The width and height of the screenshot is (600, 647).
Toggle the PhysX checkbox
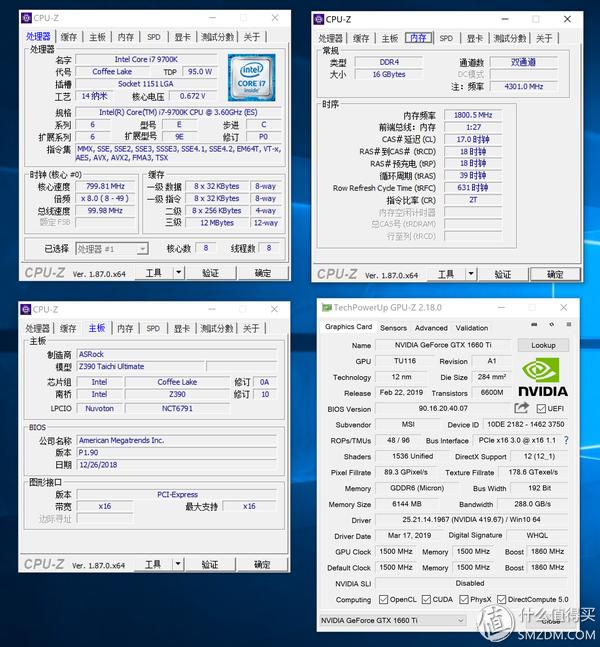[464, 599]
